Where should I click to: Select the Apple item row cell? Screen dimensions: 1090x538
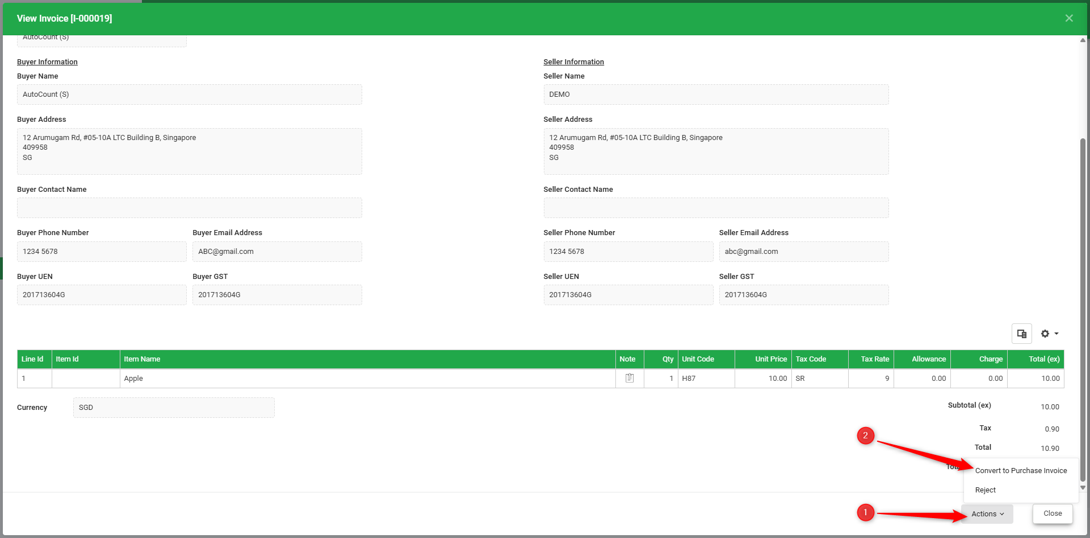(368, 378)
